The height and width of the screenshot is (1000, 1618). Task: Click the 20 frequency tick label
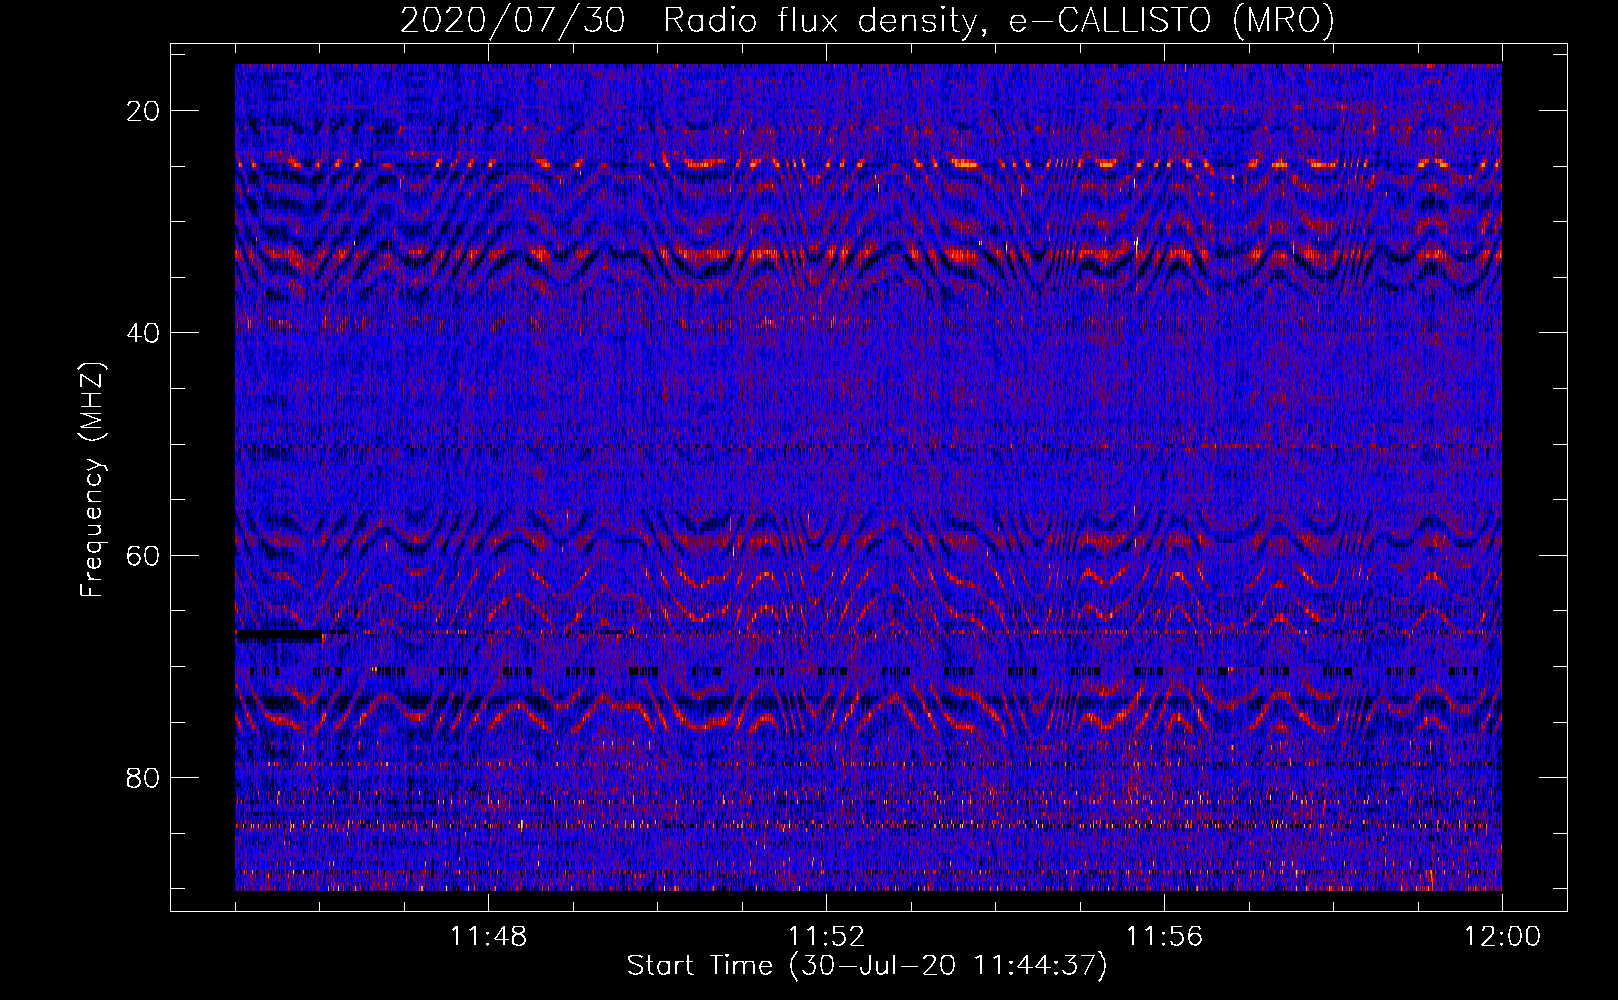[x=143, y=111]
